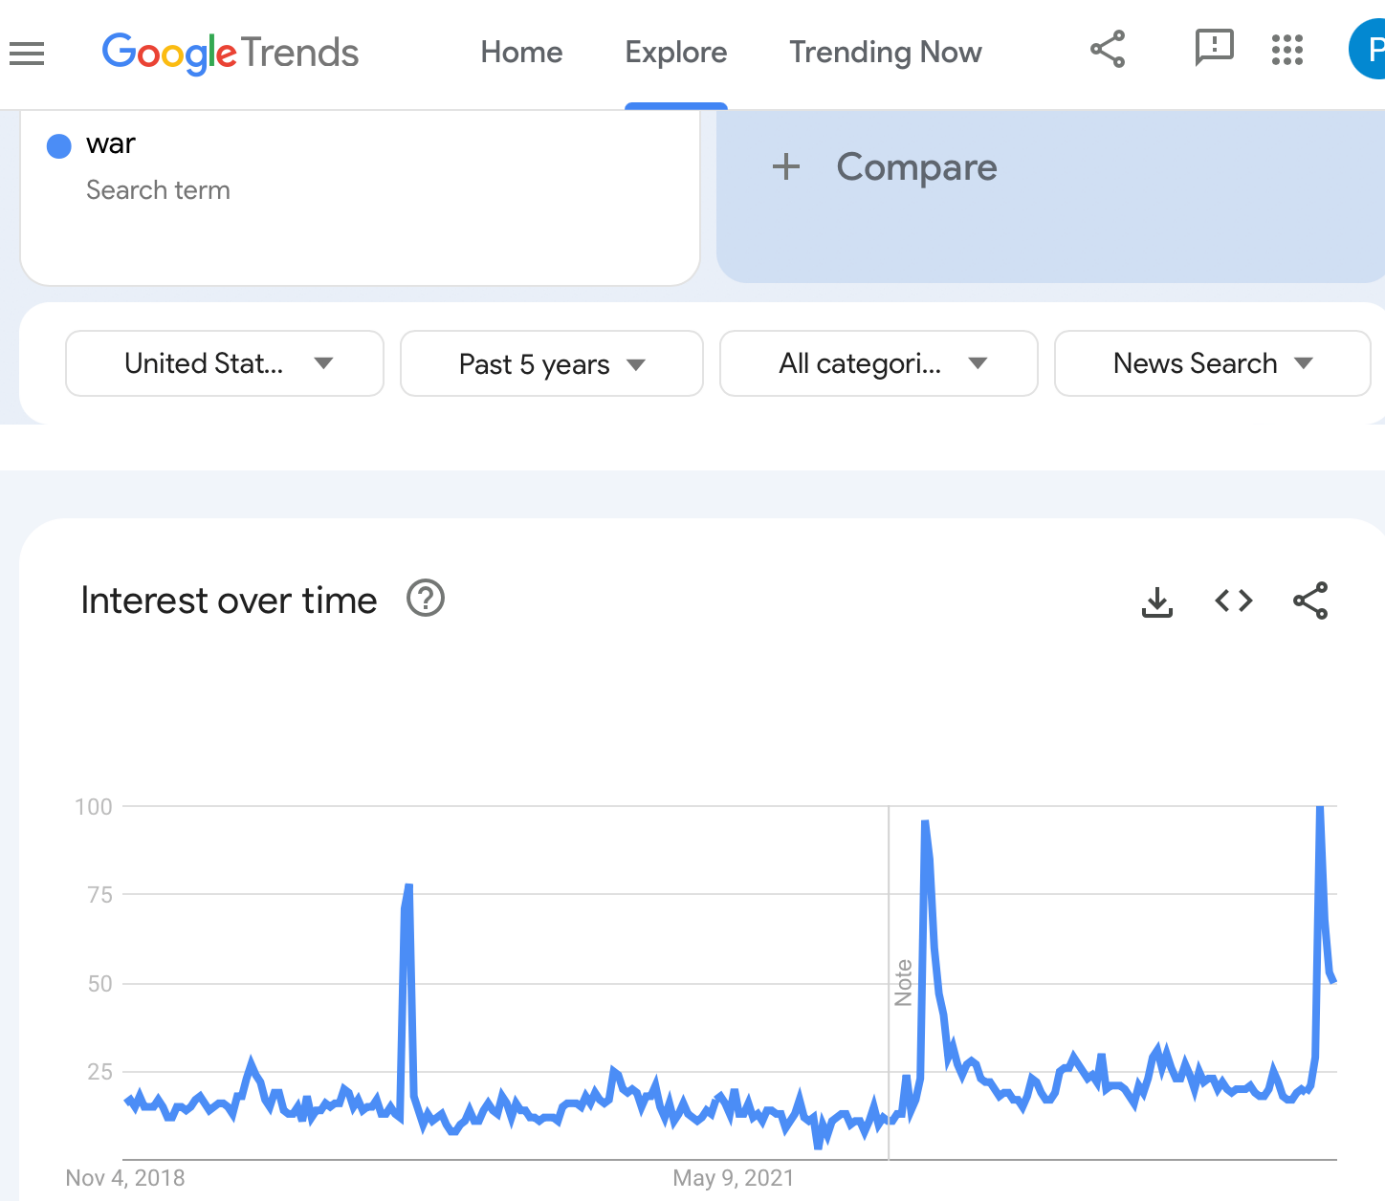This screenshot has width=1385, height=1201.
Task: Share the Interest over time chart
Action: 1310,601
